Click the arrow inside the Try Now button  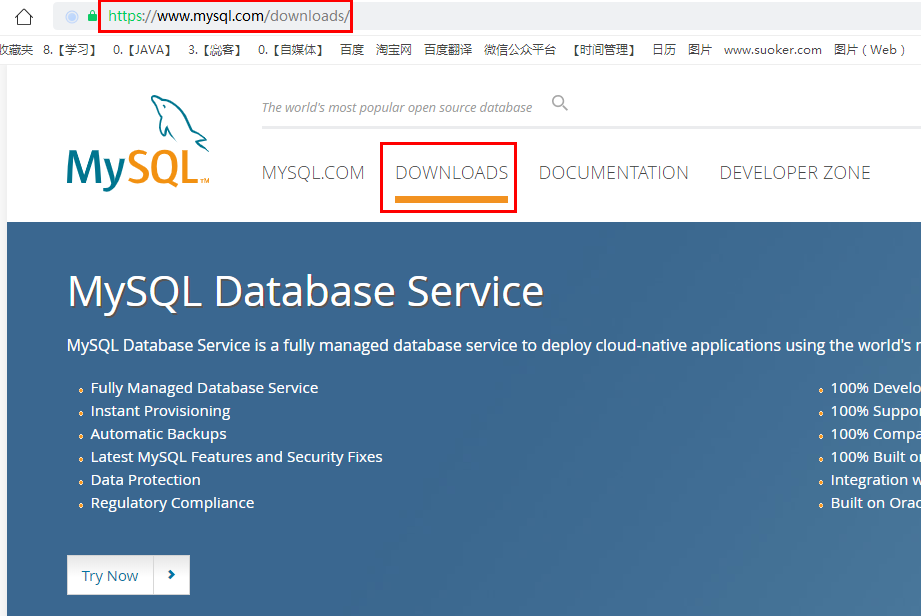coord(172,575)
